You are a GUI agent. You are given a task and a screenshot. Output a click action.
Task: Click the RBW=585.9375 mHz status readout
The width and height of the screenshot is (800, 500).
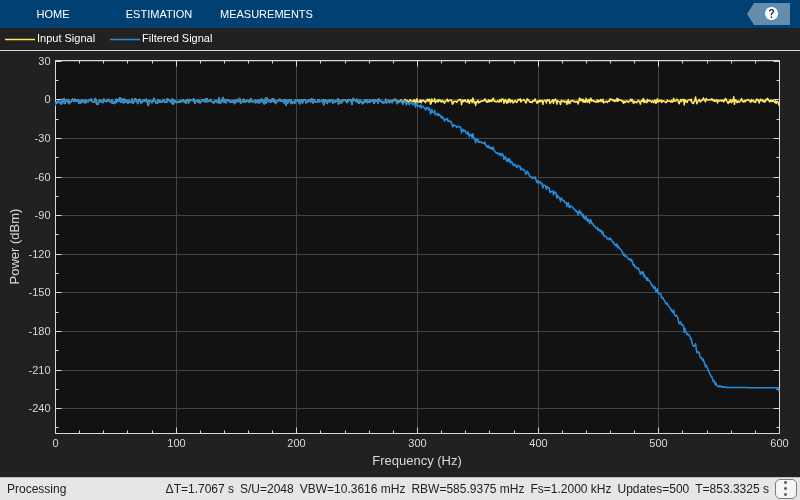467,489
